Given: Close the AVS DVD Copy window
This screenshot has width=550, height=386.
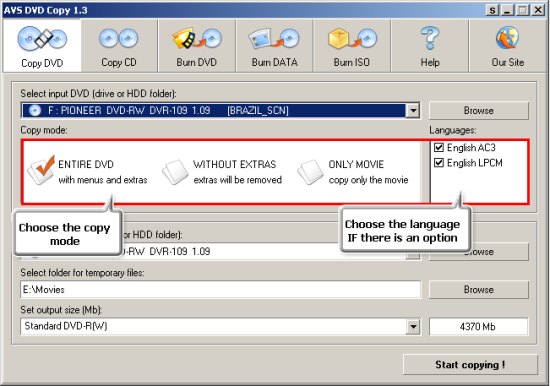Looking at the screenshot, I should click(538, 10).
